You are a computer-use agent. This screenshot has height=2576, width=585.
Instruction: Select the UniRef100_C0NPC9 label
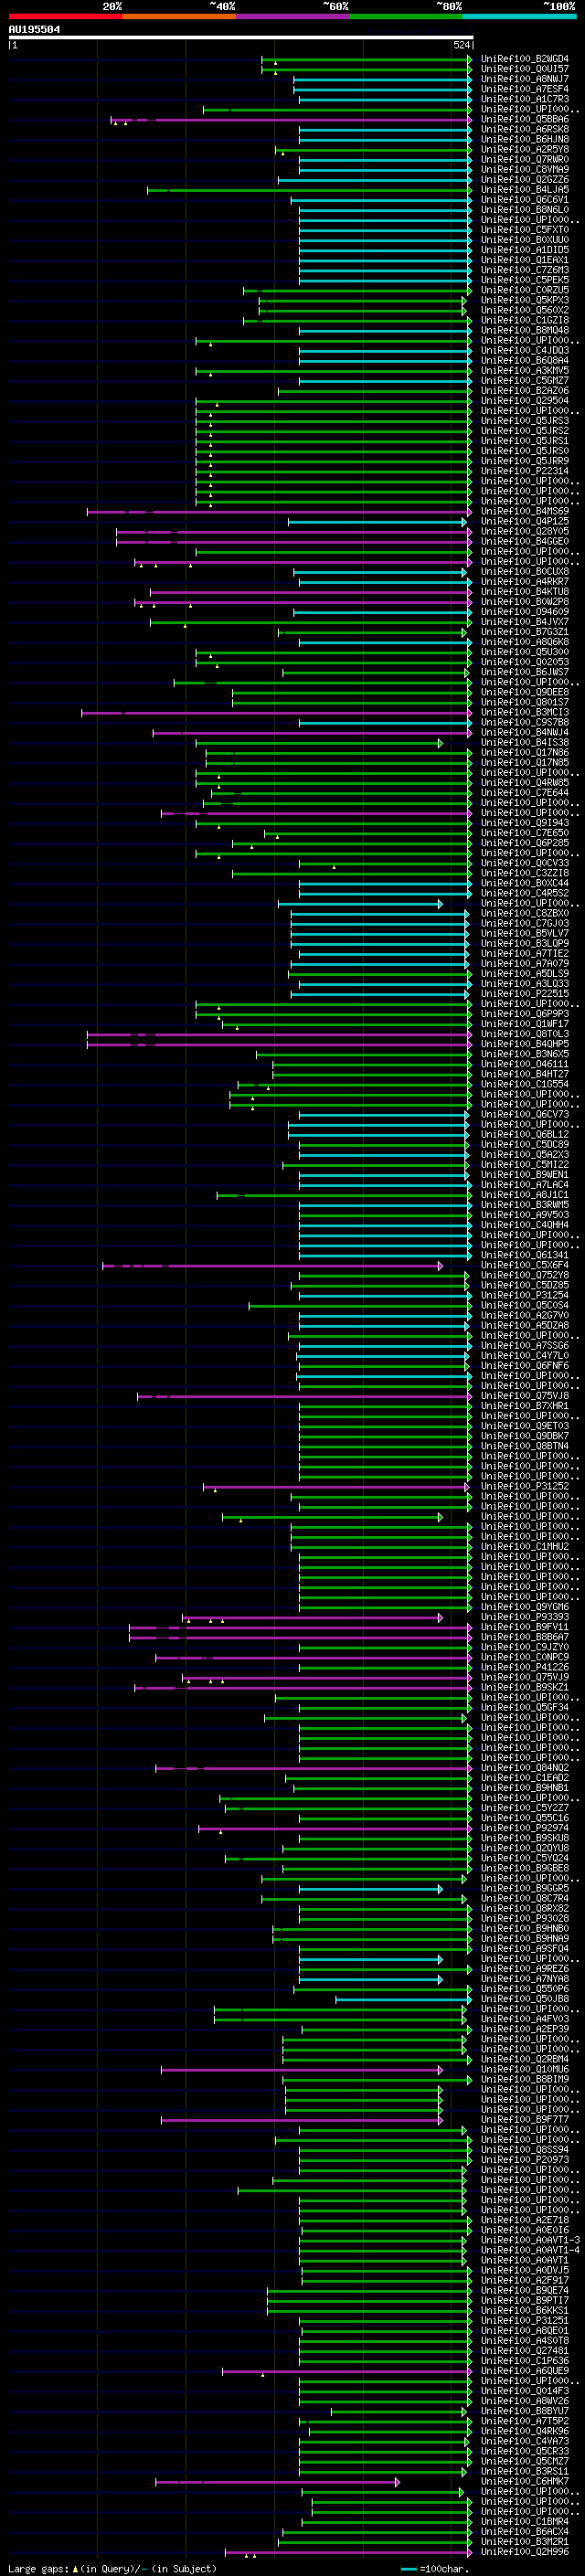(x=524, y=1657)
